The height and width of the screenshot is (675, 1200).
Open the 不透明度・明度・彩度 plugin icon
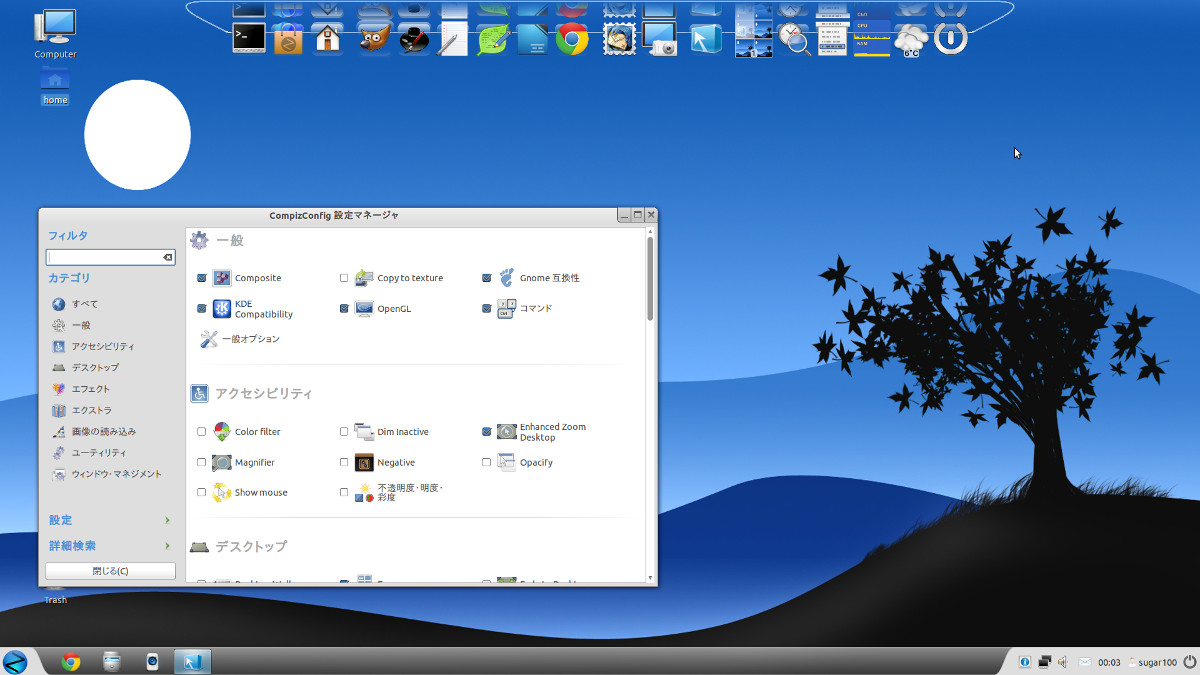click(x=364, y=493)
